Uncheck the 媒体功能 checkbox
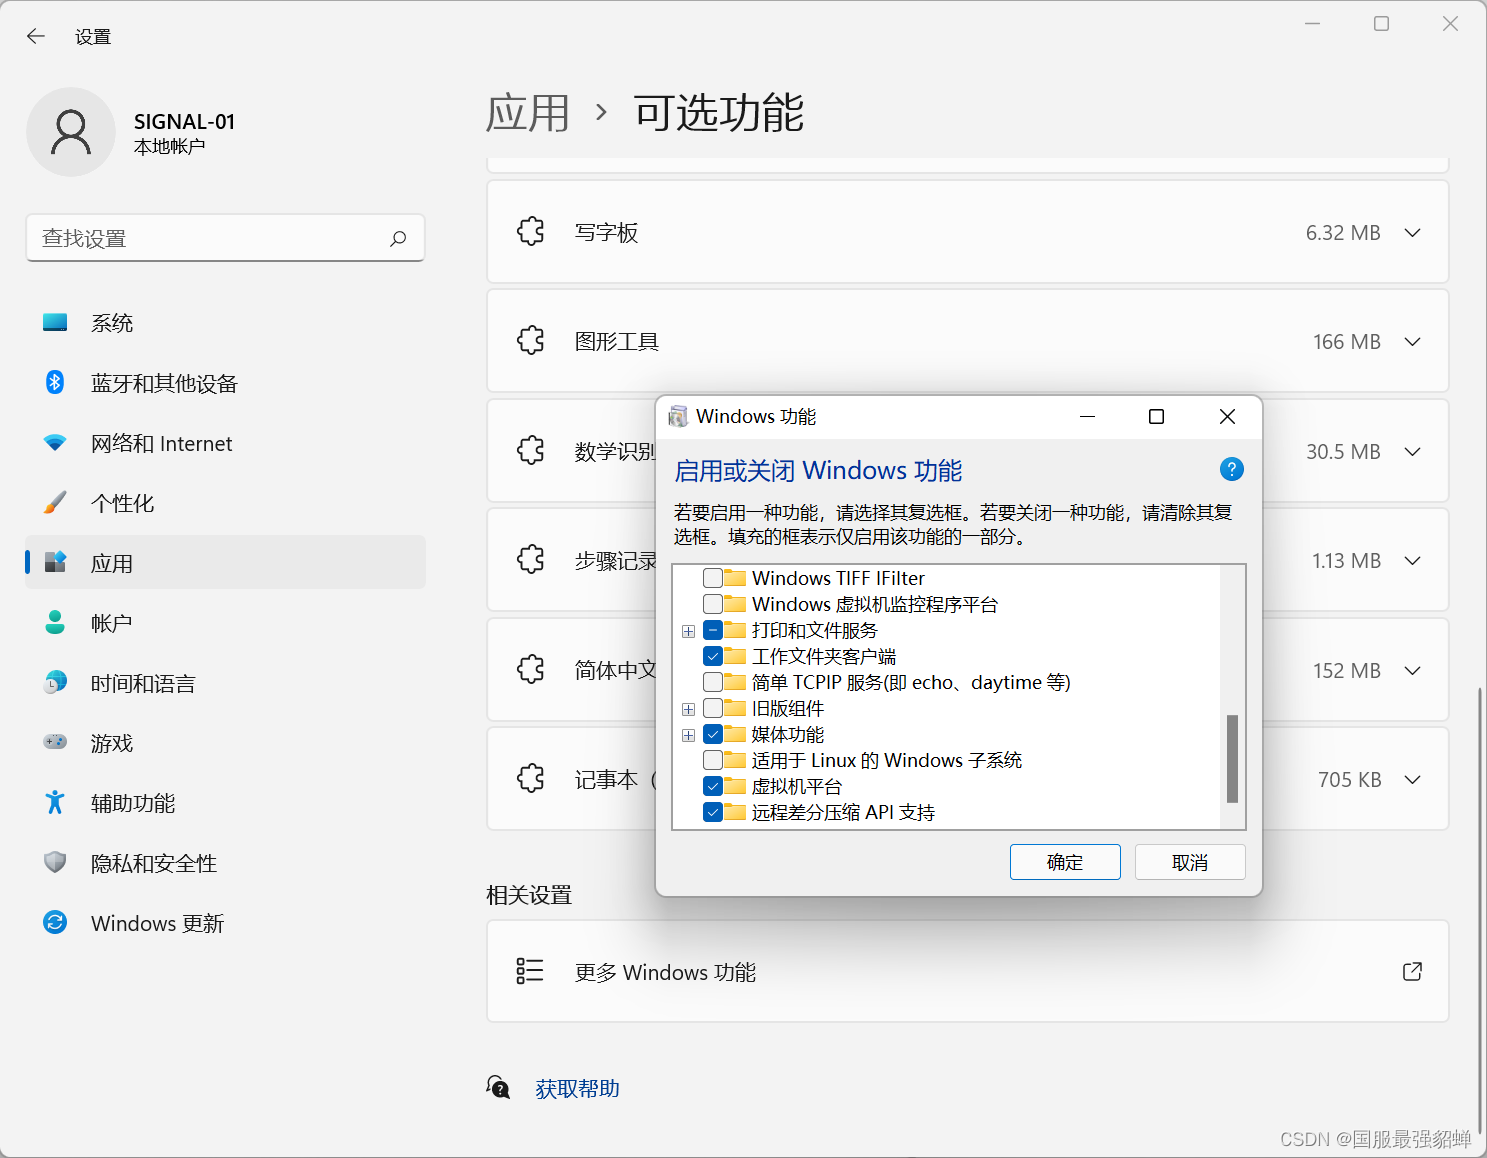Image resolution: width=1487 pixels, height=1158 pixels. pyautogui.click(x=713, y=734)
